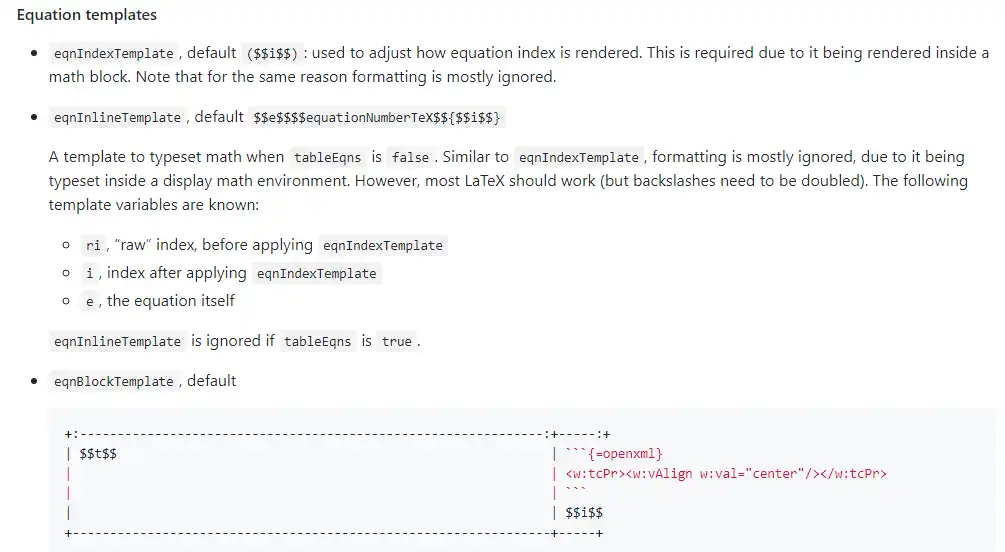Image resolution: width=1005 pixels, height=552 pixels.
Task: Click $$i$$ in the table code block
Action: coord(584,513)
